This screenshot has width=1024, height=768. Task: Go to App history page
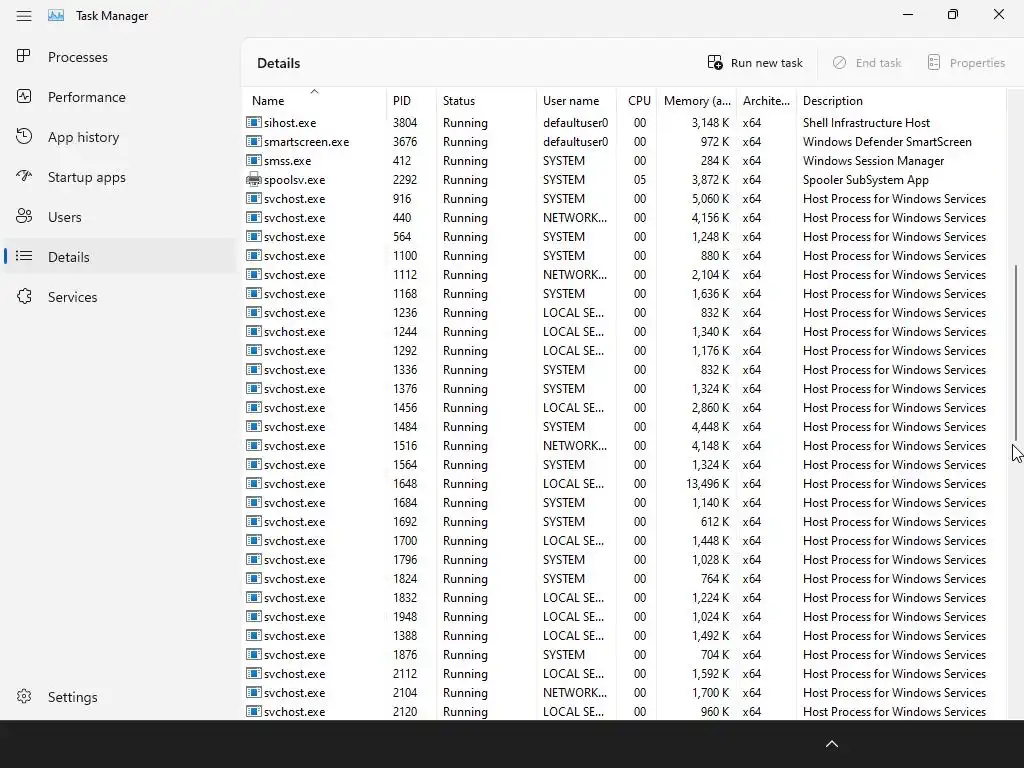point(84,137)
